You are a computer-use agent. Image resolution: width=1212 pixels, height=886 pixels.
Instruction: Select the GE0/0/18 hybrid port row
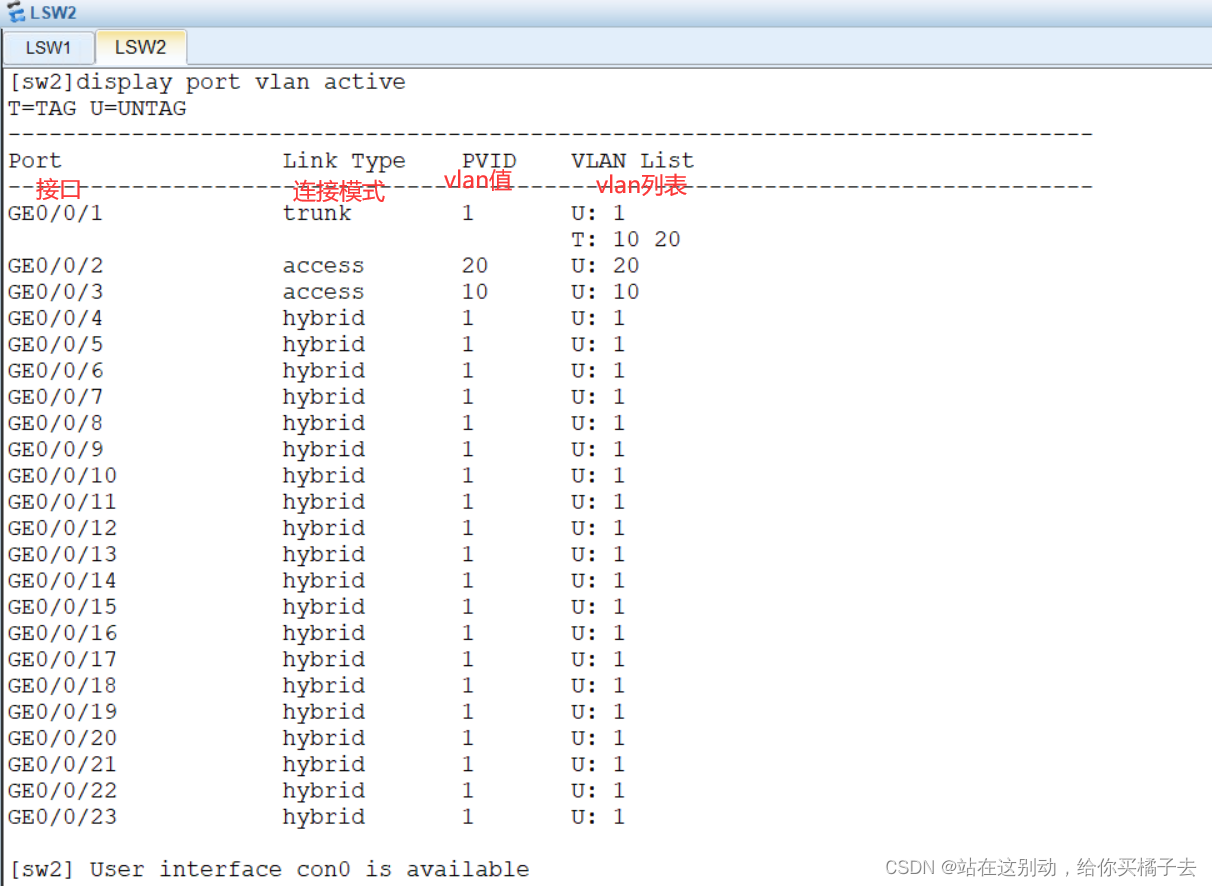point(300,685)
